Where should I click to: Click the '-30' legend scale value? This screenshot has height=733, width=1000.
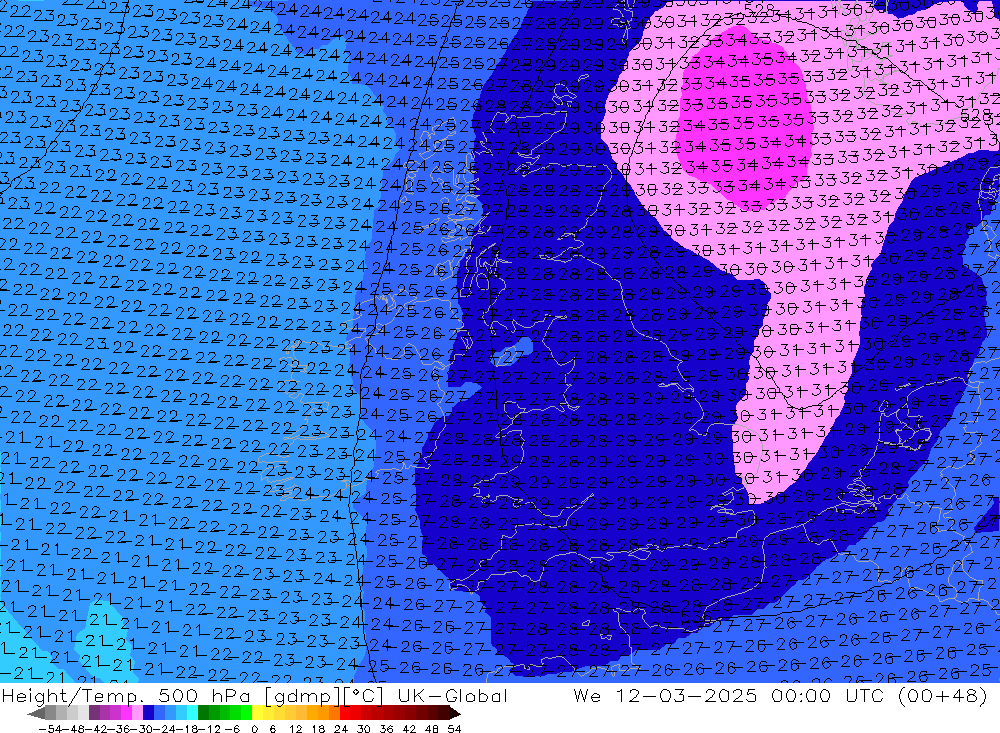coord(142,729)
